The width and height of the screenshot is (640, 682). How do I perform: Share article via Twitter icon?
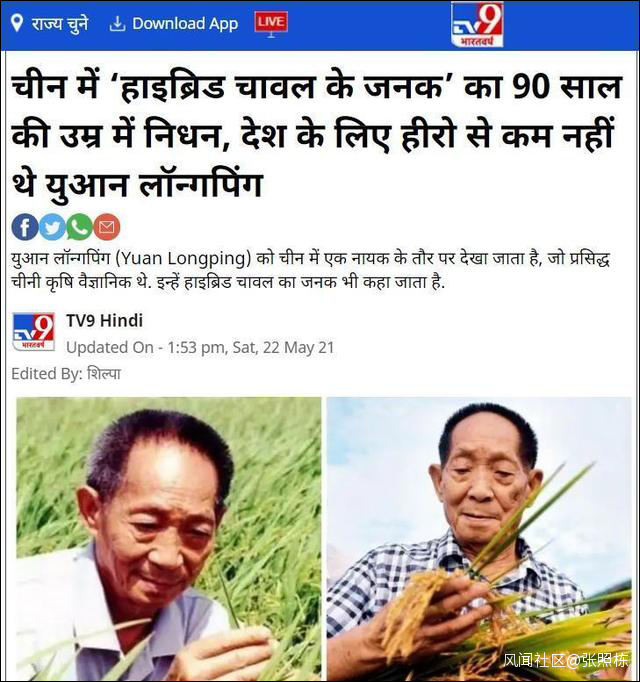(x=52, y=227)
